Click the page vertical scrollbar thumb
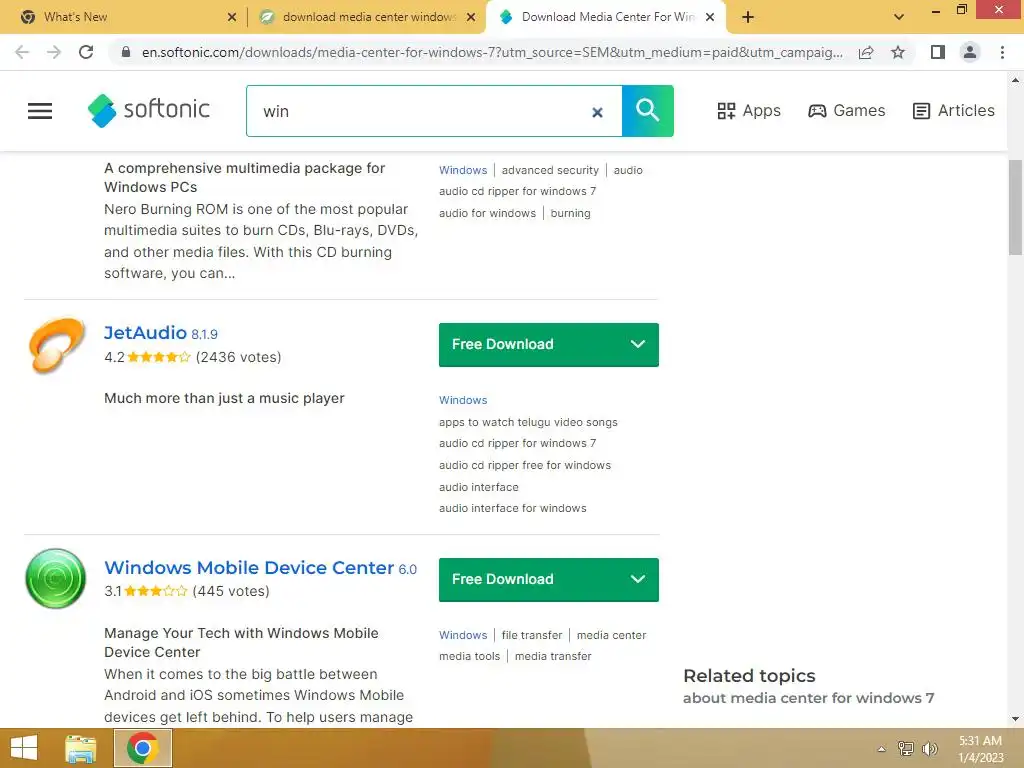Screen dimensions: 1024x768 point(1015,207)
